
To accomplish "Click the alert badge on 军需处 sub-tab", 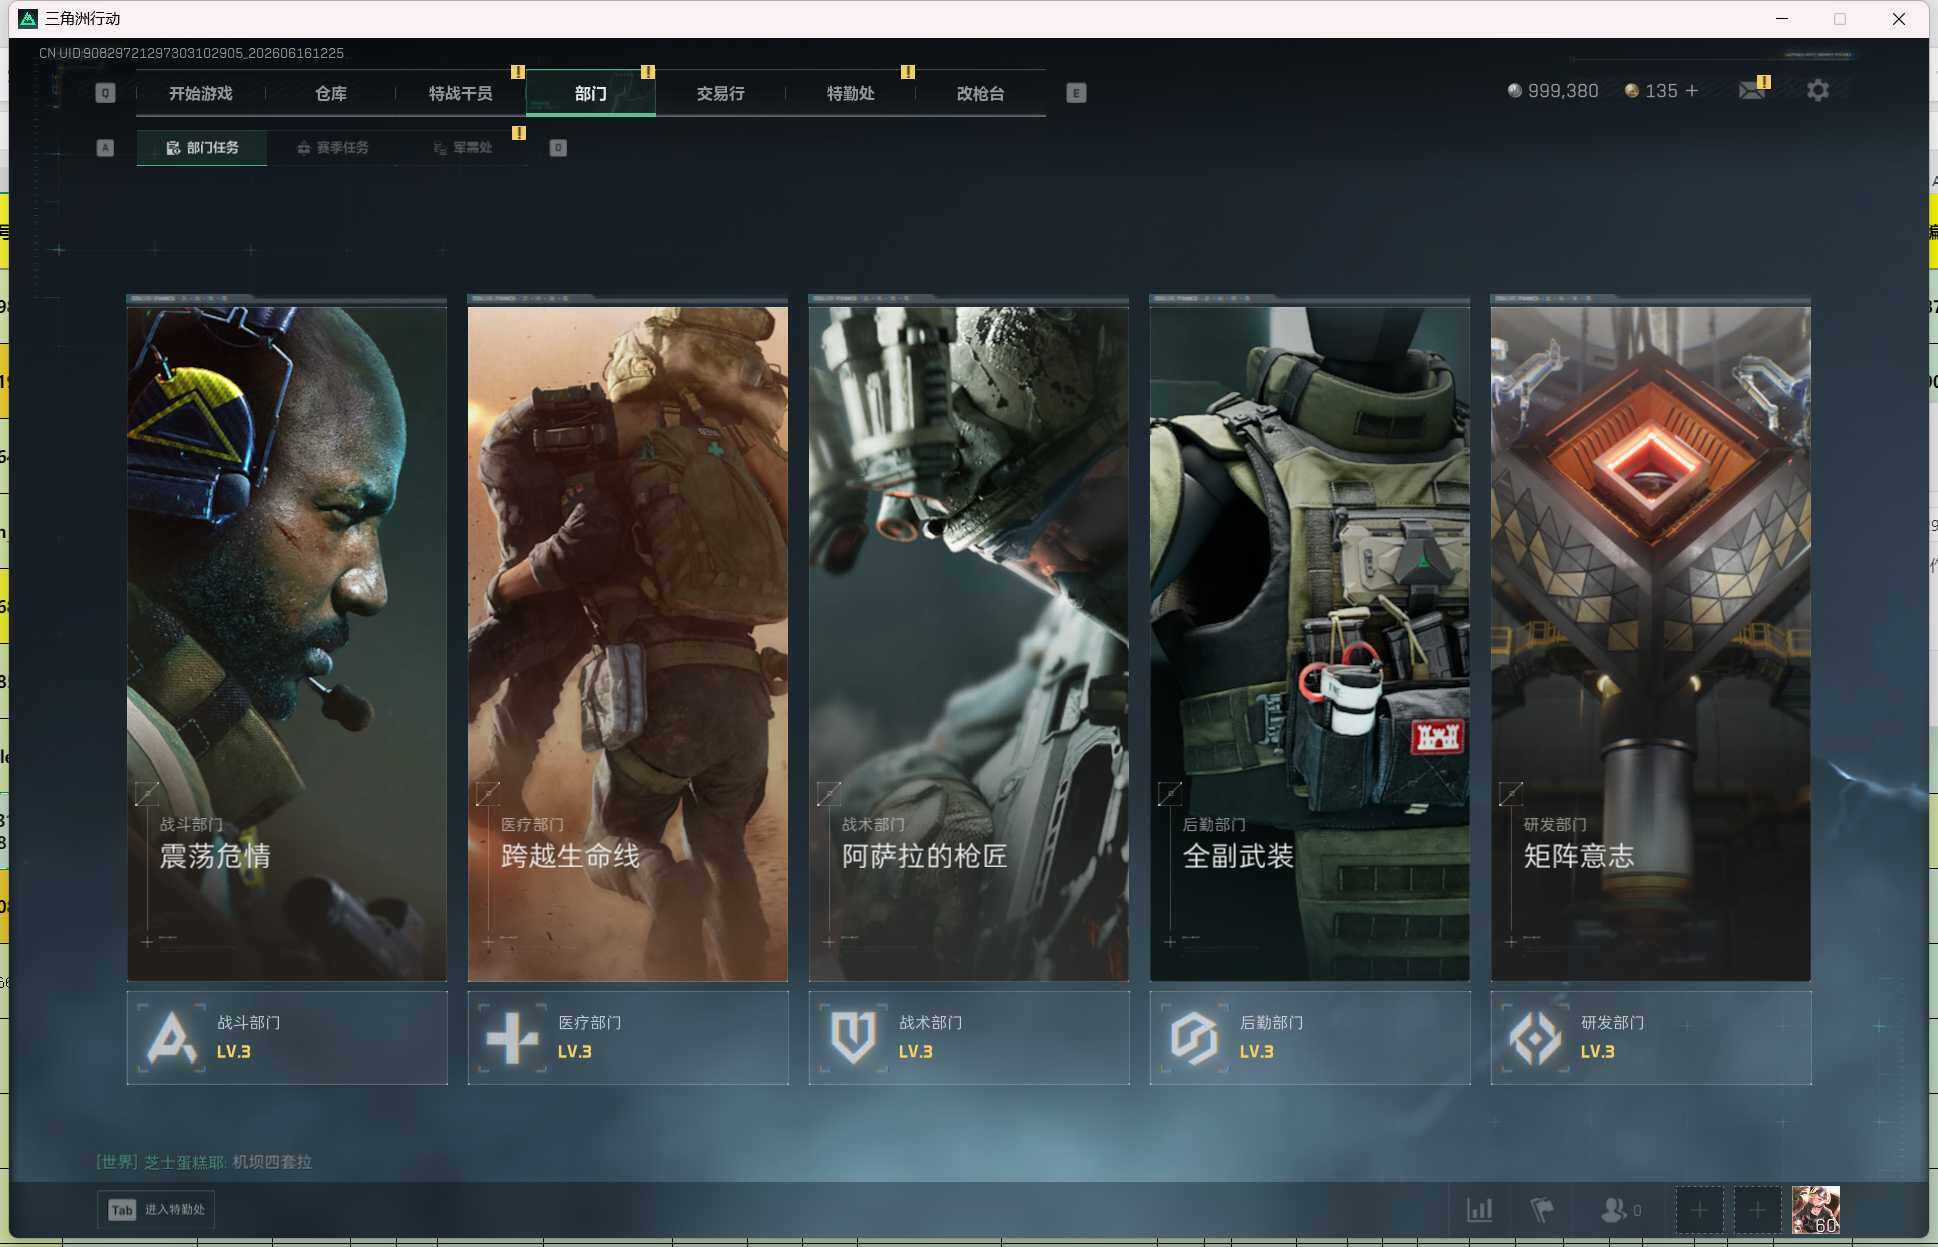I will pos(518,133).
